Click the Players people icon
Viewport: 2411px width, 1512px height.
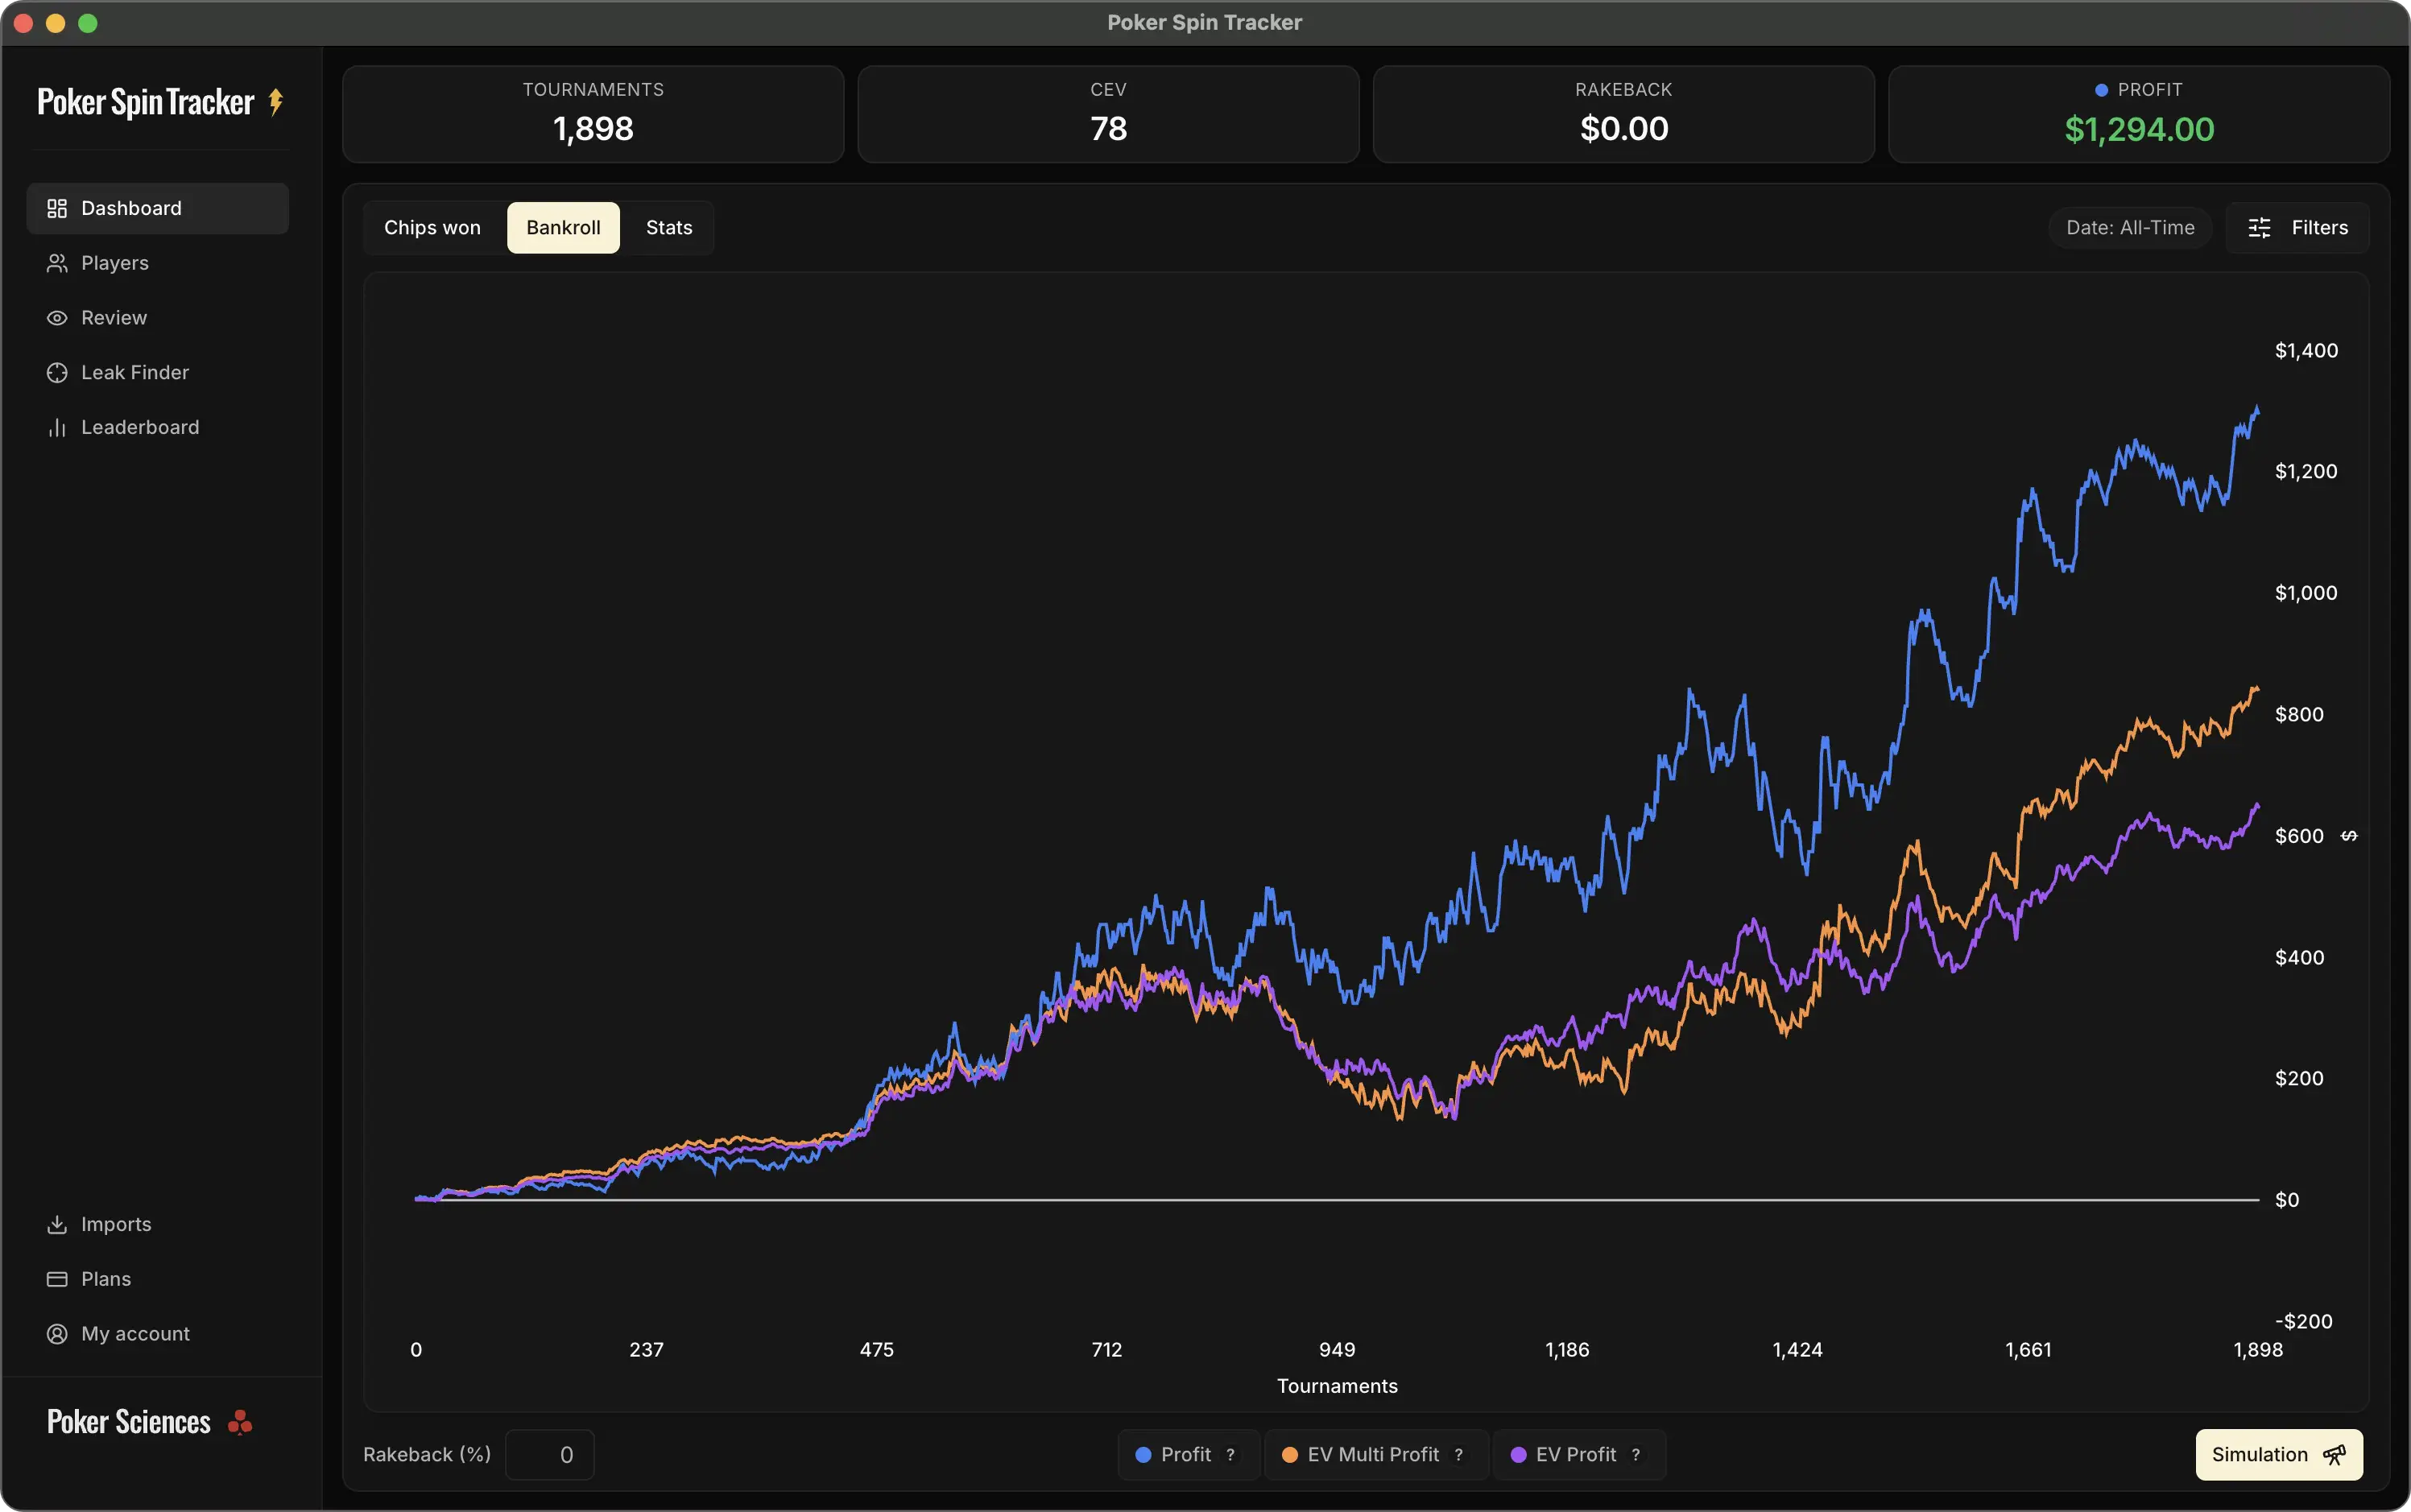57,263
